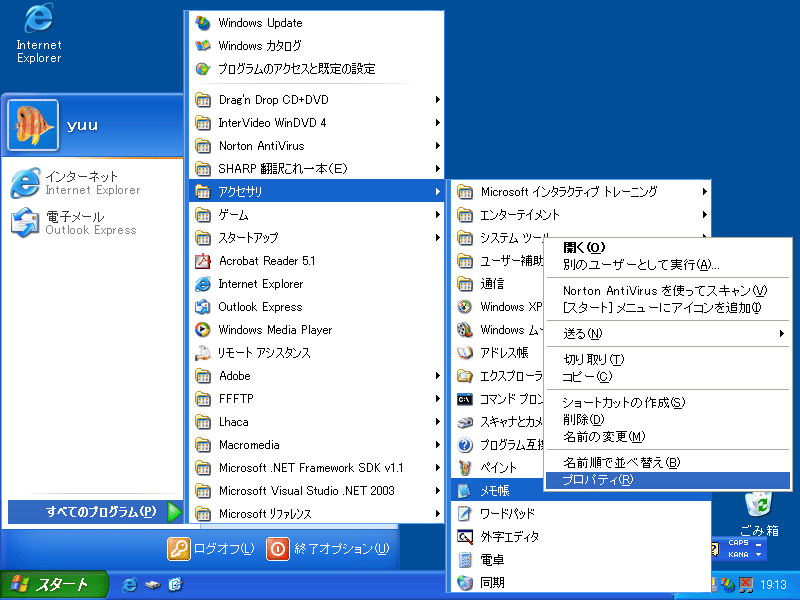Click the Internet Explorer desktop icon
This screenshot has height=600, width=800.
pos(38,20)
